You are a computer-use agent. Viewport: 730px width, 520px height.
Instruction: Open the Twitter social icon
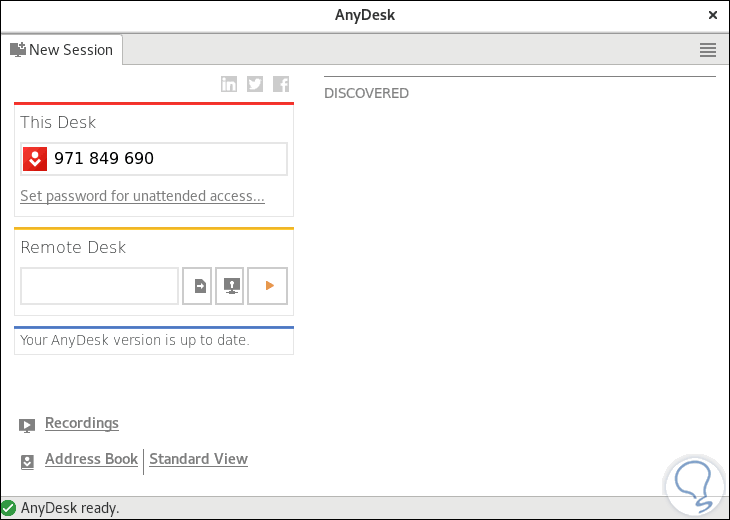point(255,84)
